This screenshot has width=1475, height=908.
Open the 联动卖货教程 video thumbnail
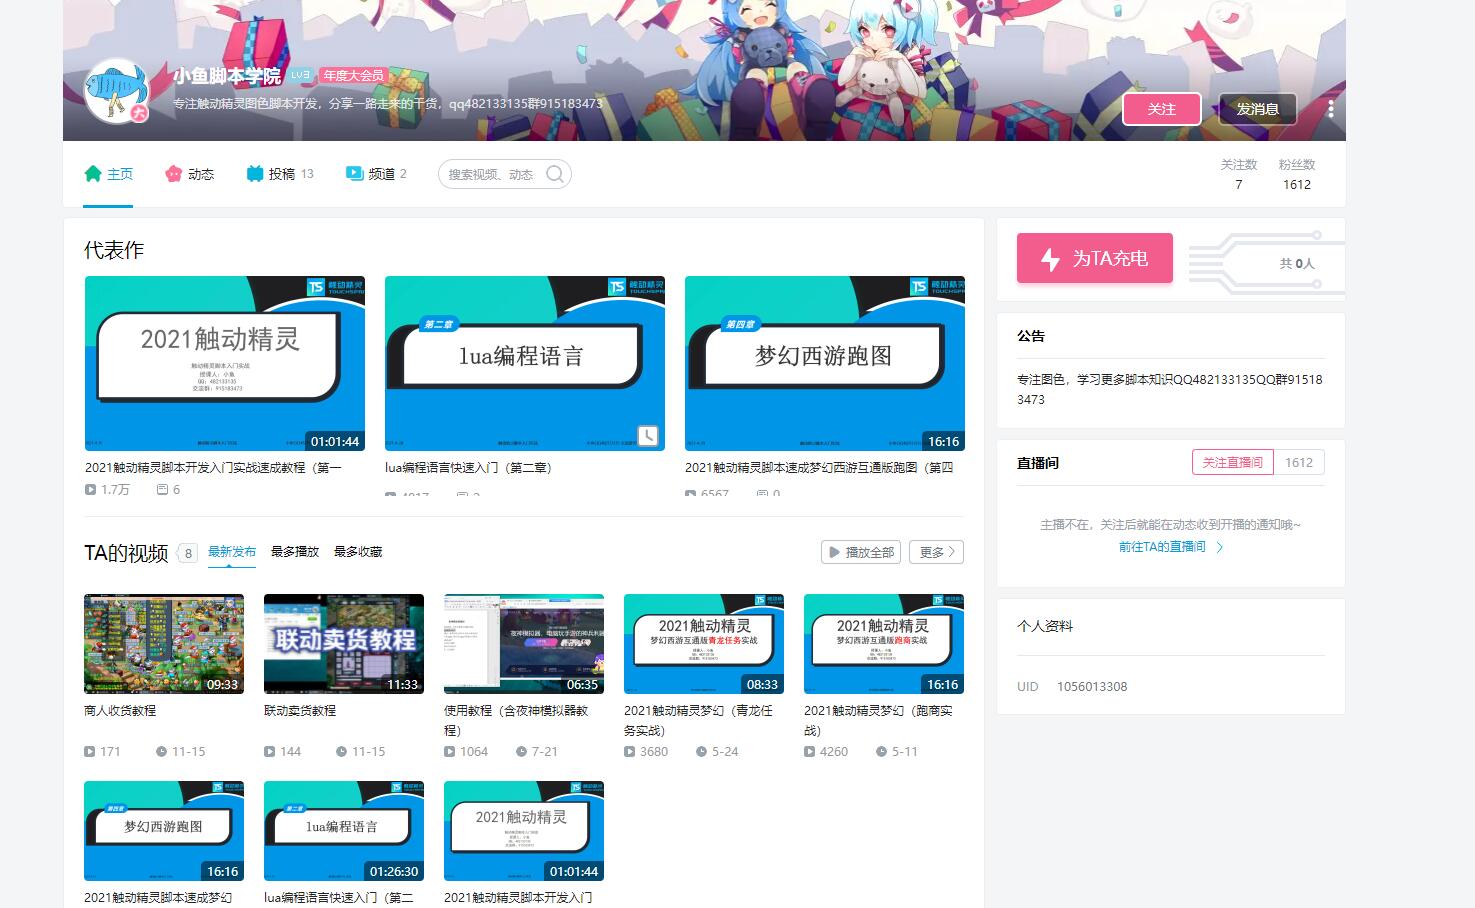click(x=344, y=644)
